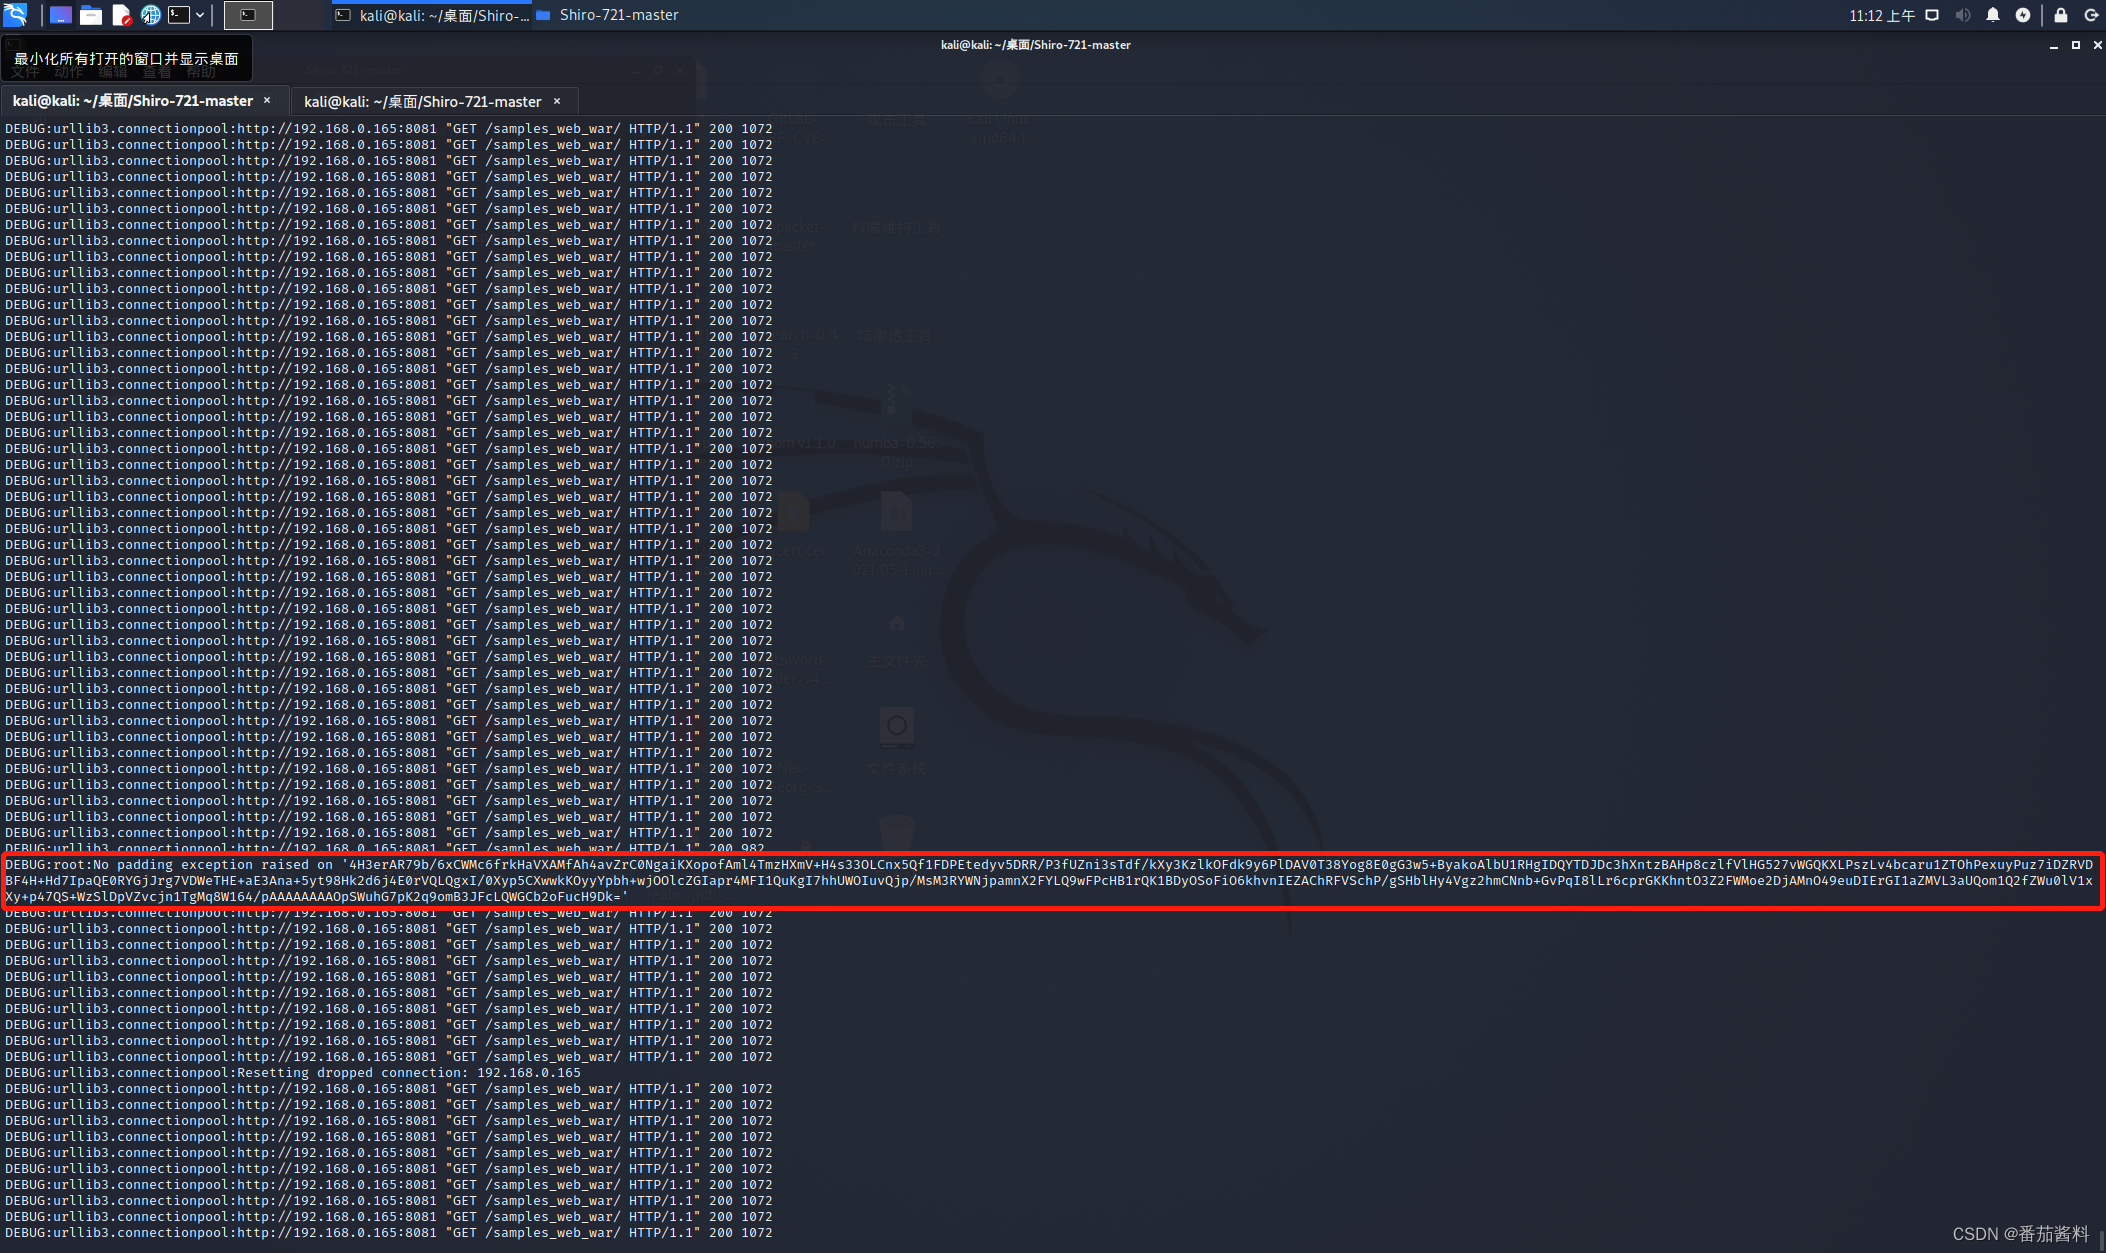Screen dimensions: 2106x1253
Task: Select the workspace switcher thumbnail
Action: (248, 15)
